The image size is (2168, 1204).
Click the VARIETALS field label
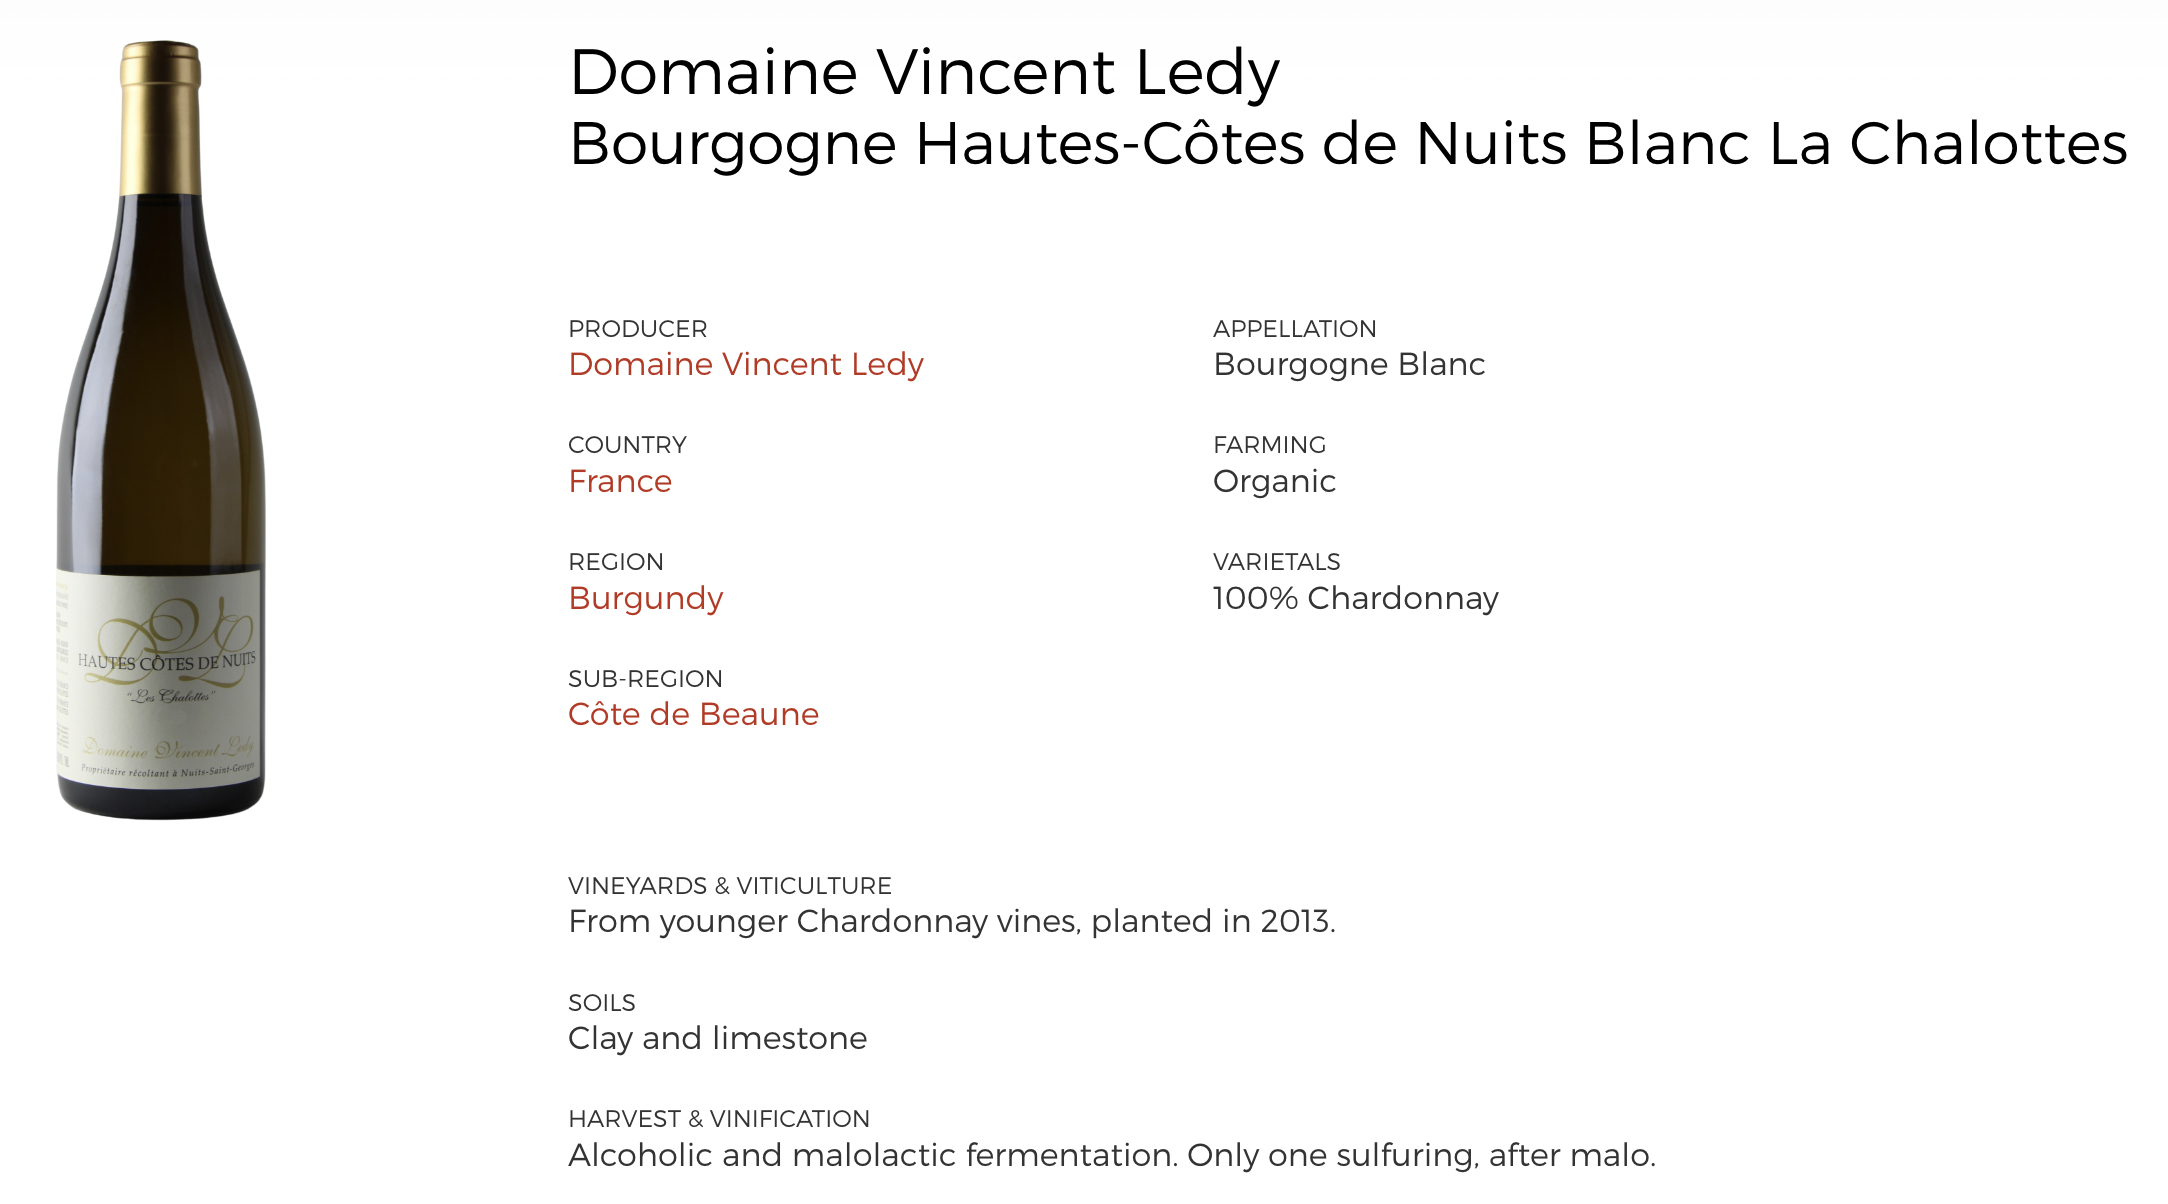[x=1276, y=562]
